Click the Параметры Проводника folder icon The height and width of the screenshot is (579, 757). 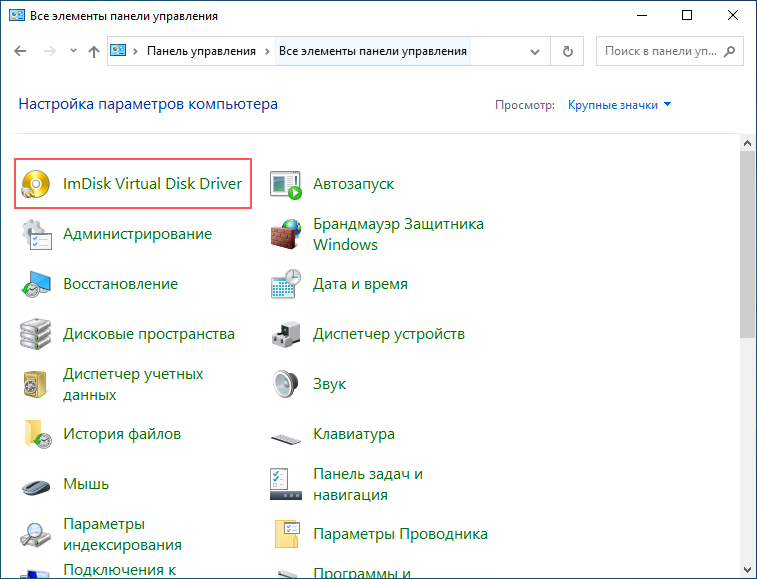pos(287,534)
